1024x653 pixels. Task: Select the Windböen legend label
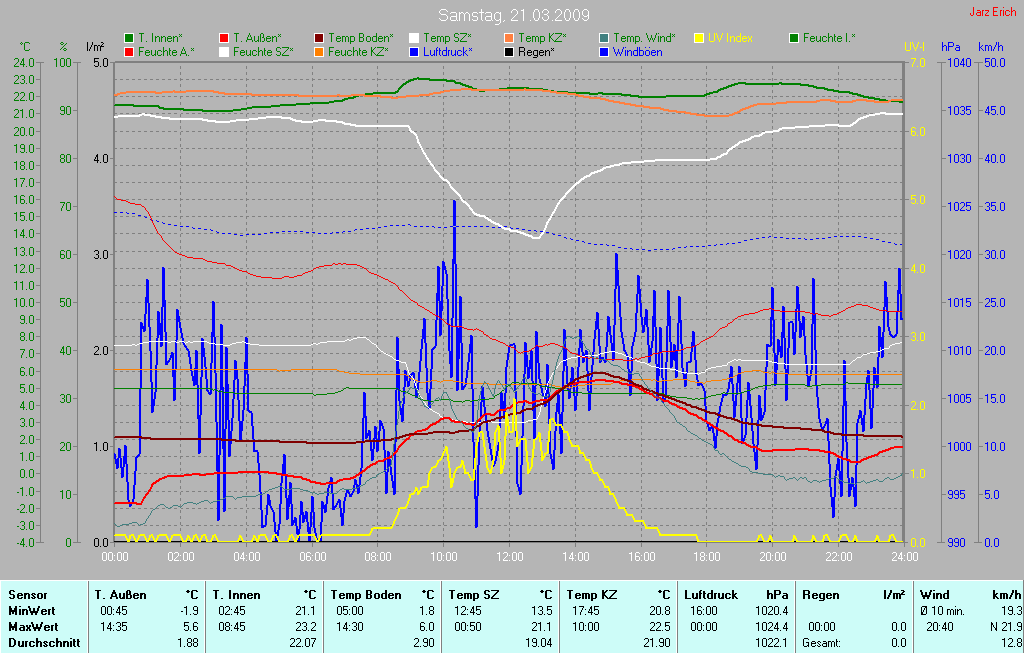click(638, 52)
